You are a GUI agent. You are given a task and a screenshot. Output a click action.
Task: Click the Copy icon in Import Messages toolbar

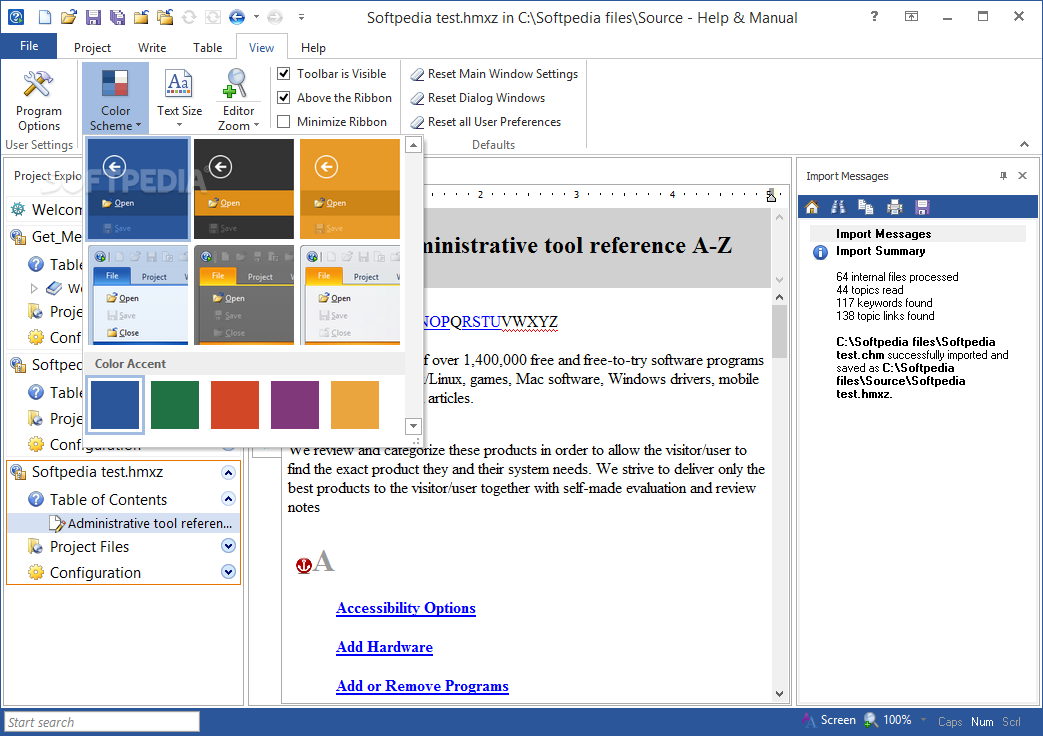pos(865,207)
